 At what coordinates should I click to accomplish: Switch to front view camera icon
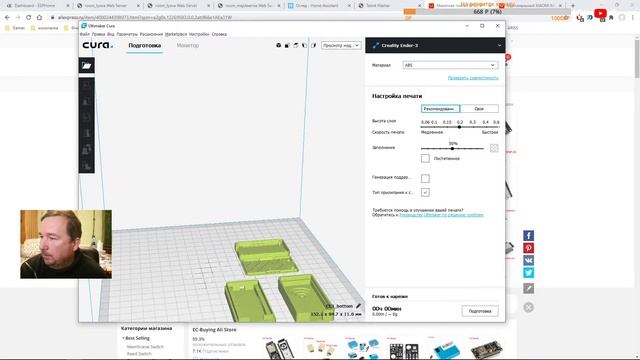[x=287, y=45]
